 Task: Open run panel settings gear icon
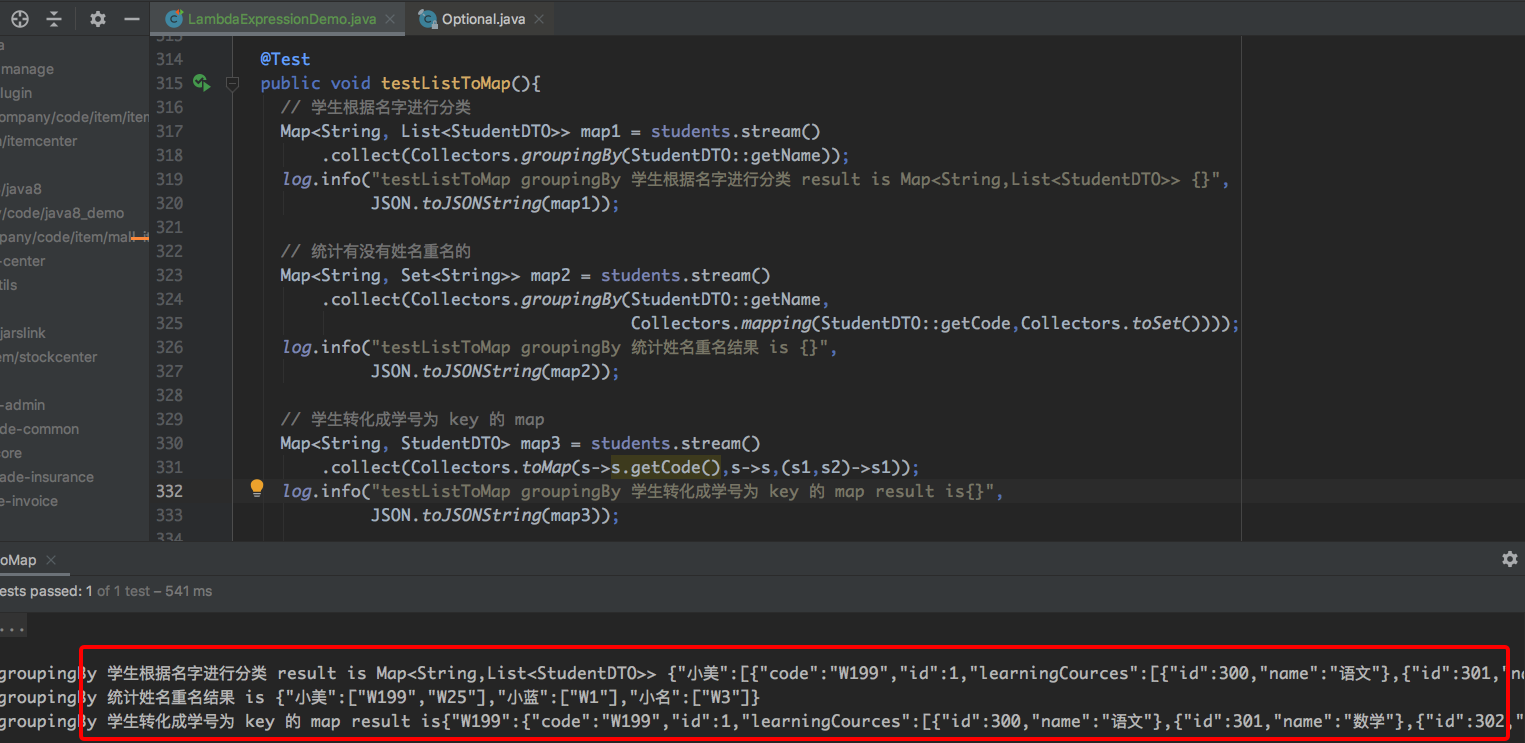(1509, 559)
